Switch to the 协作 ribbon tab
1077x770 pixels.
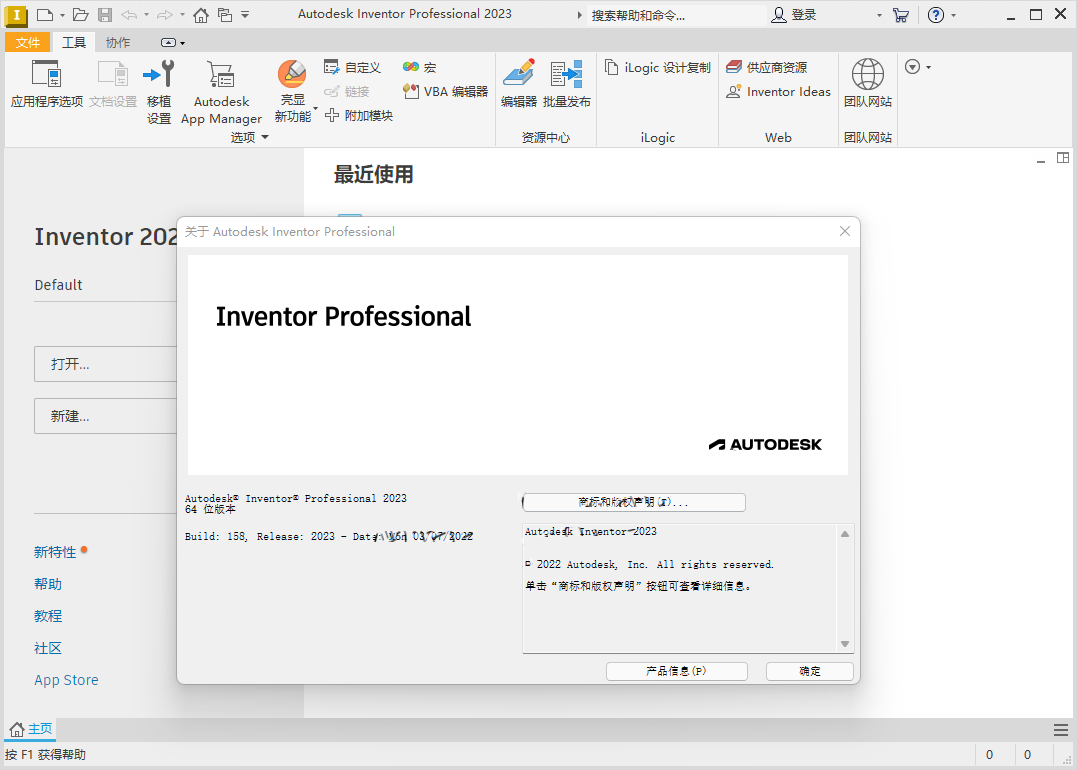[x=116, y=42]
